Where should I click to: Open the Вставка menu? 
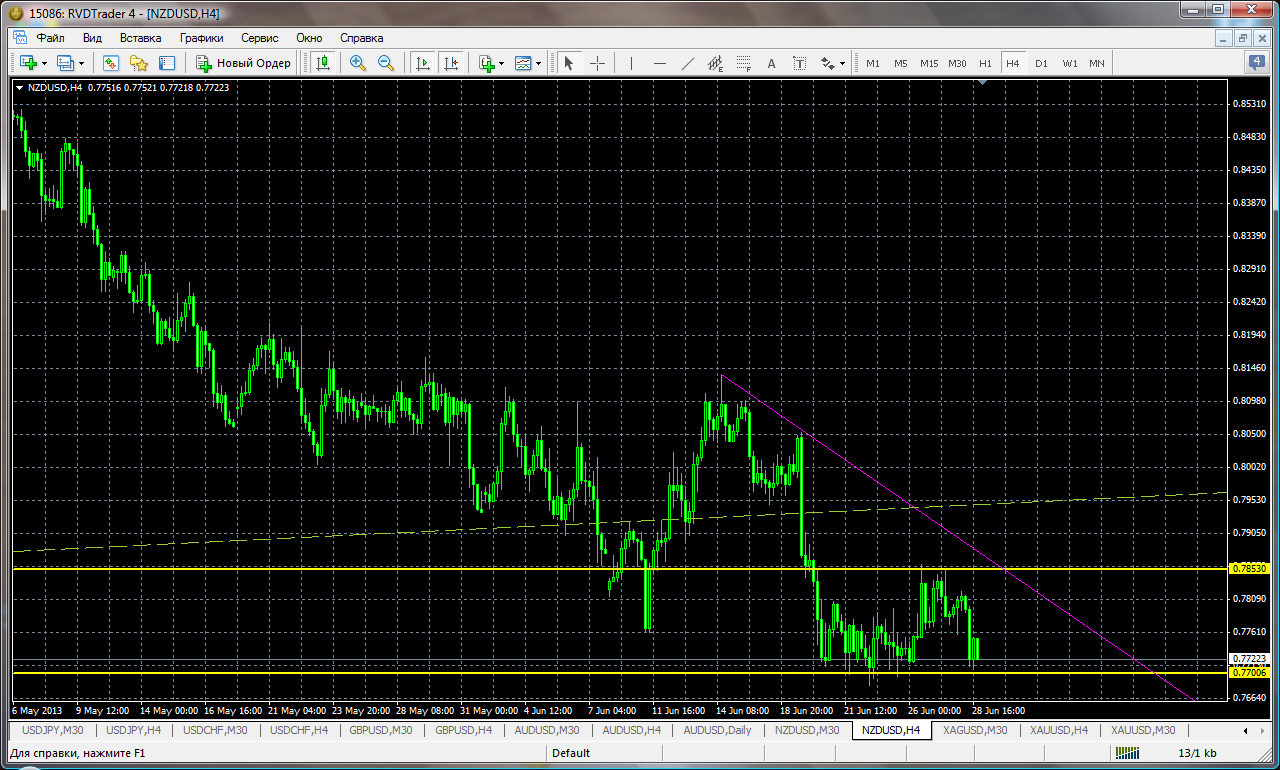tap(140, 38)
